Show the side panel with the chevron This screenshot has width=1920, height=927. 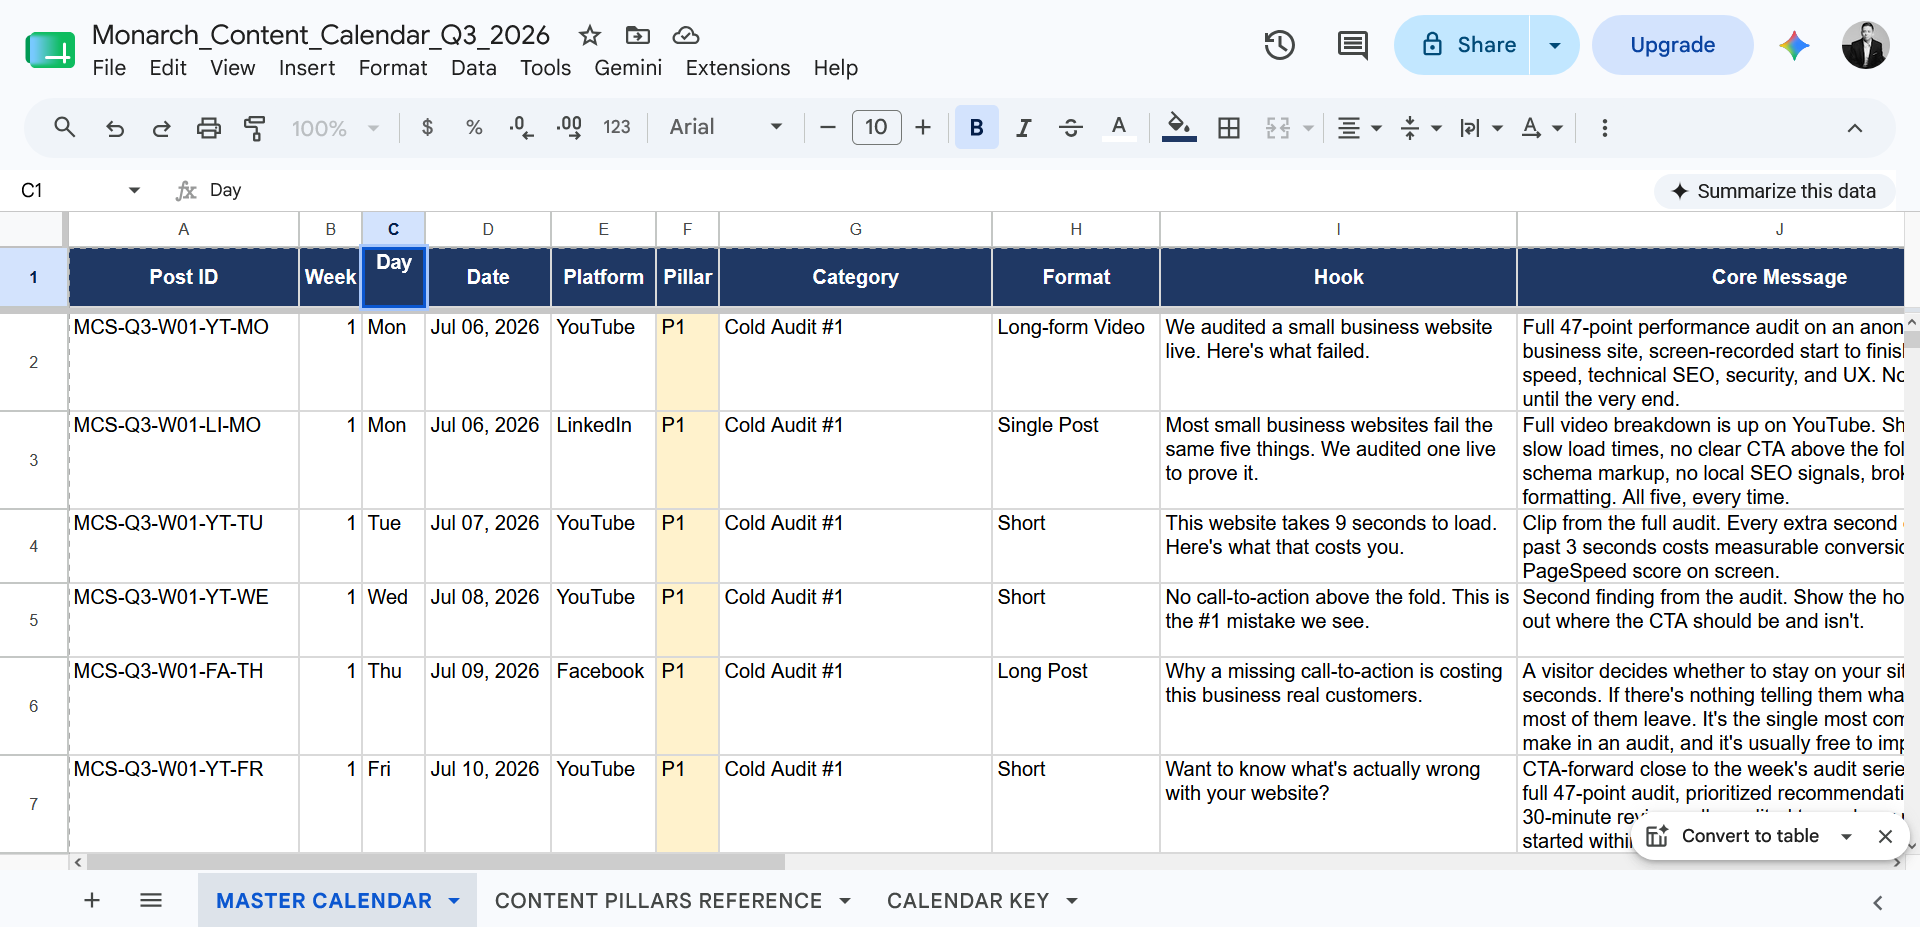pyautogui.click(x=1877, y=902)
